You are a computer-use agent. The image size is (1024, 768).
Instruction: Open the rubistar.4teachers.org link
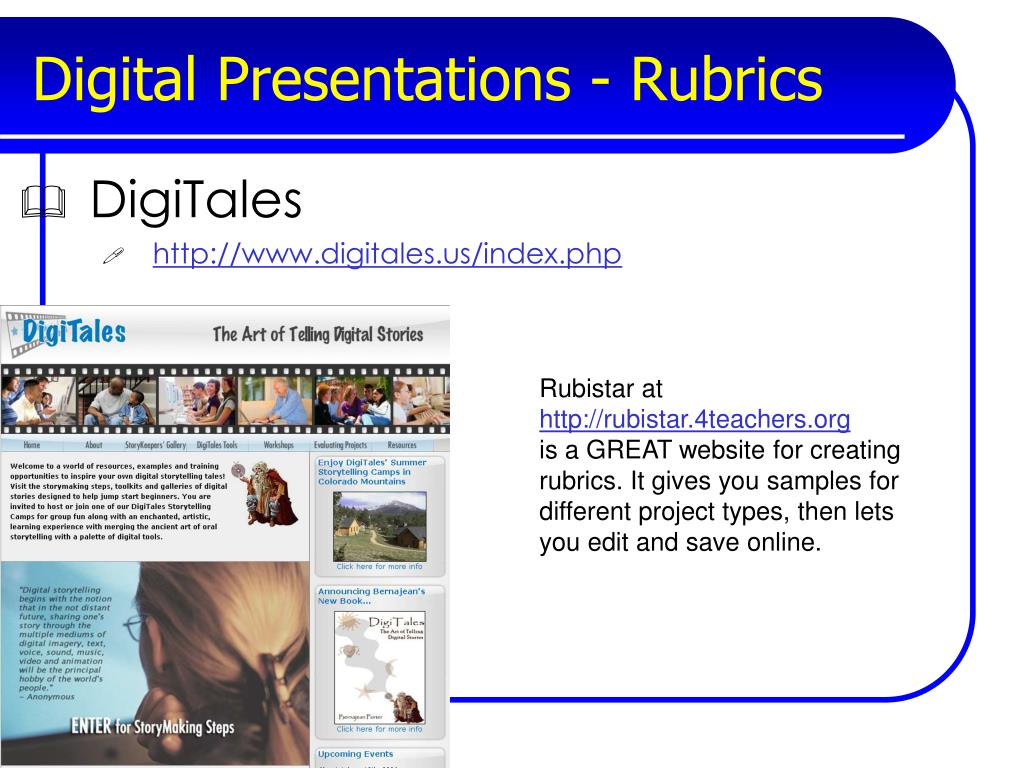pos(695,419)
